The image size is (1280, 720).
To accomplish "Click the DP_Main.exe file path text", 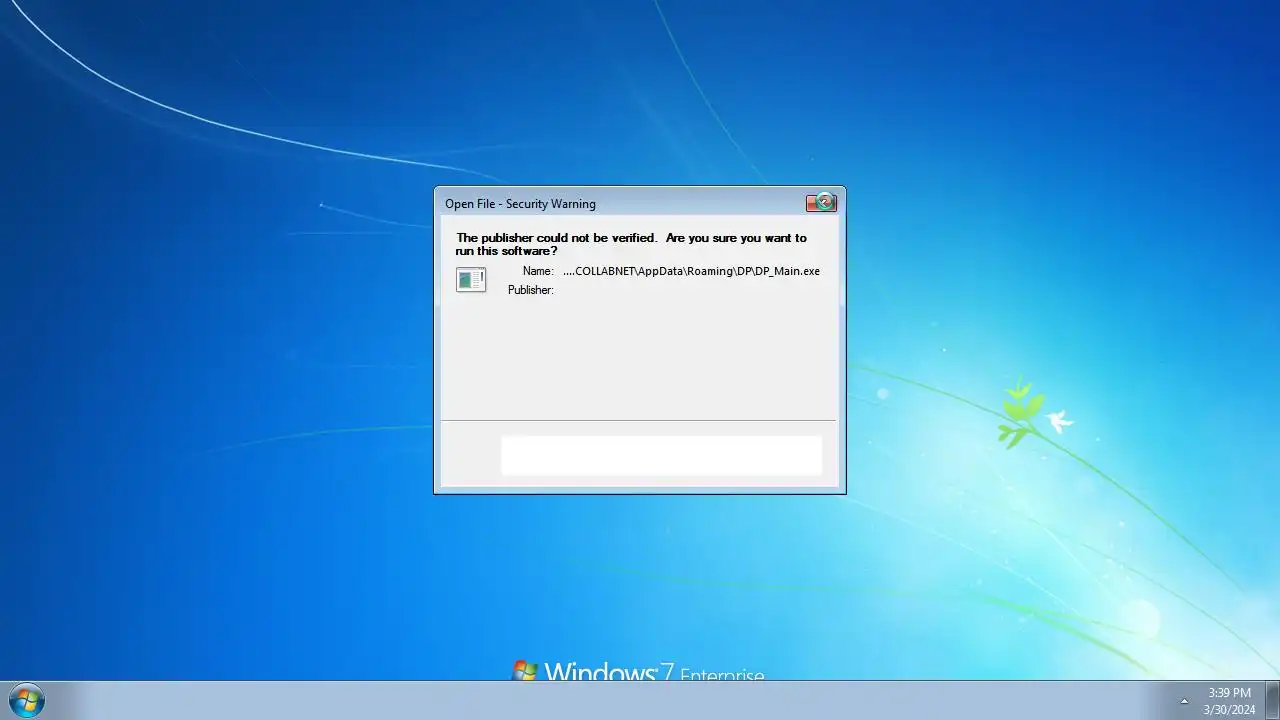I will (x=691, y=271).
